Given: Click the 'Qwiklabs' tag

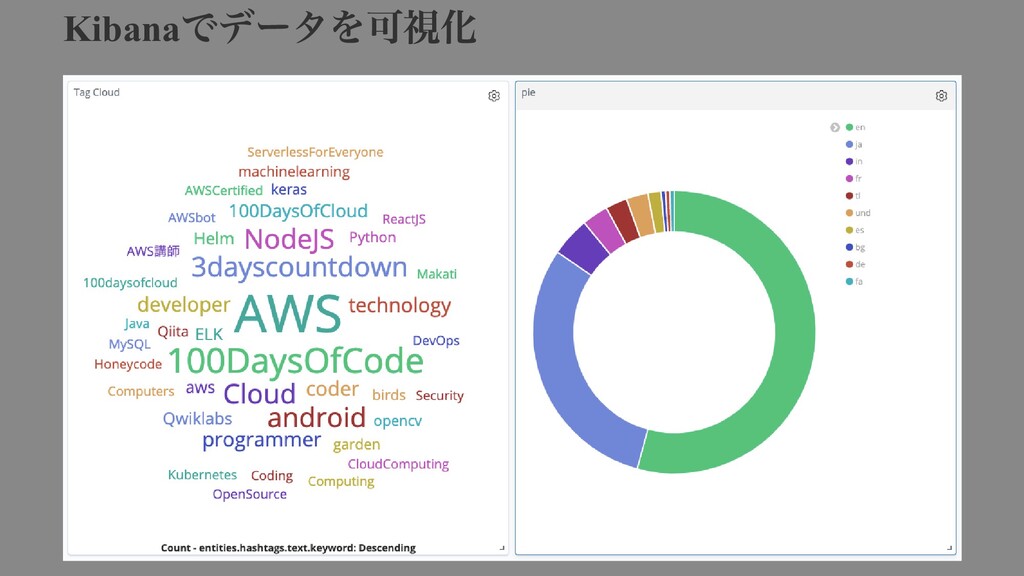Looking at the screenshot, I should coord(197,419).
